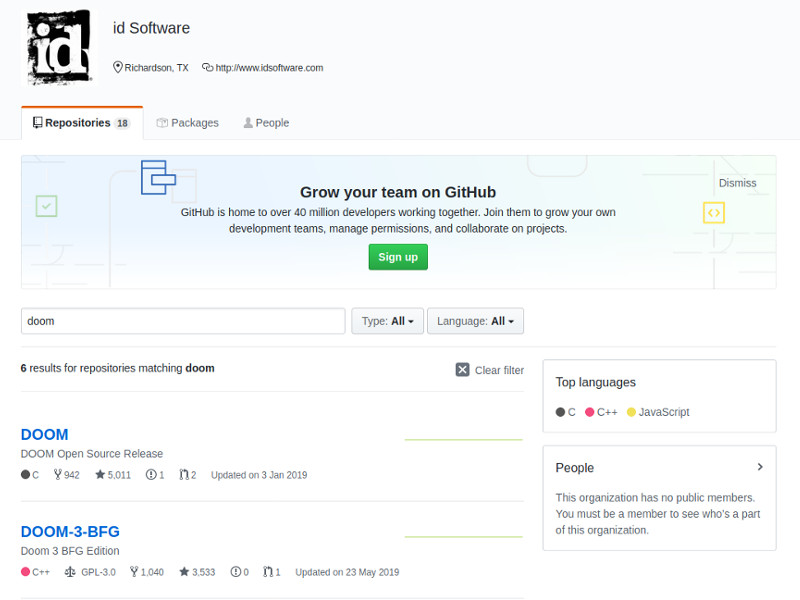Click the issues icon for DOOM-3-BFG

coord(236,572)
